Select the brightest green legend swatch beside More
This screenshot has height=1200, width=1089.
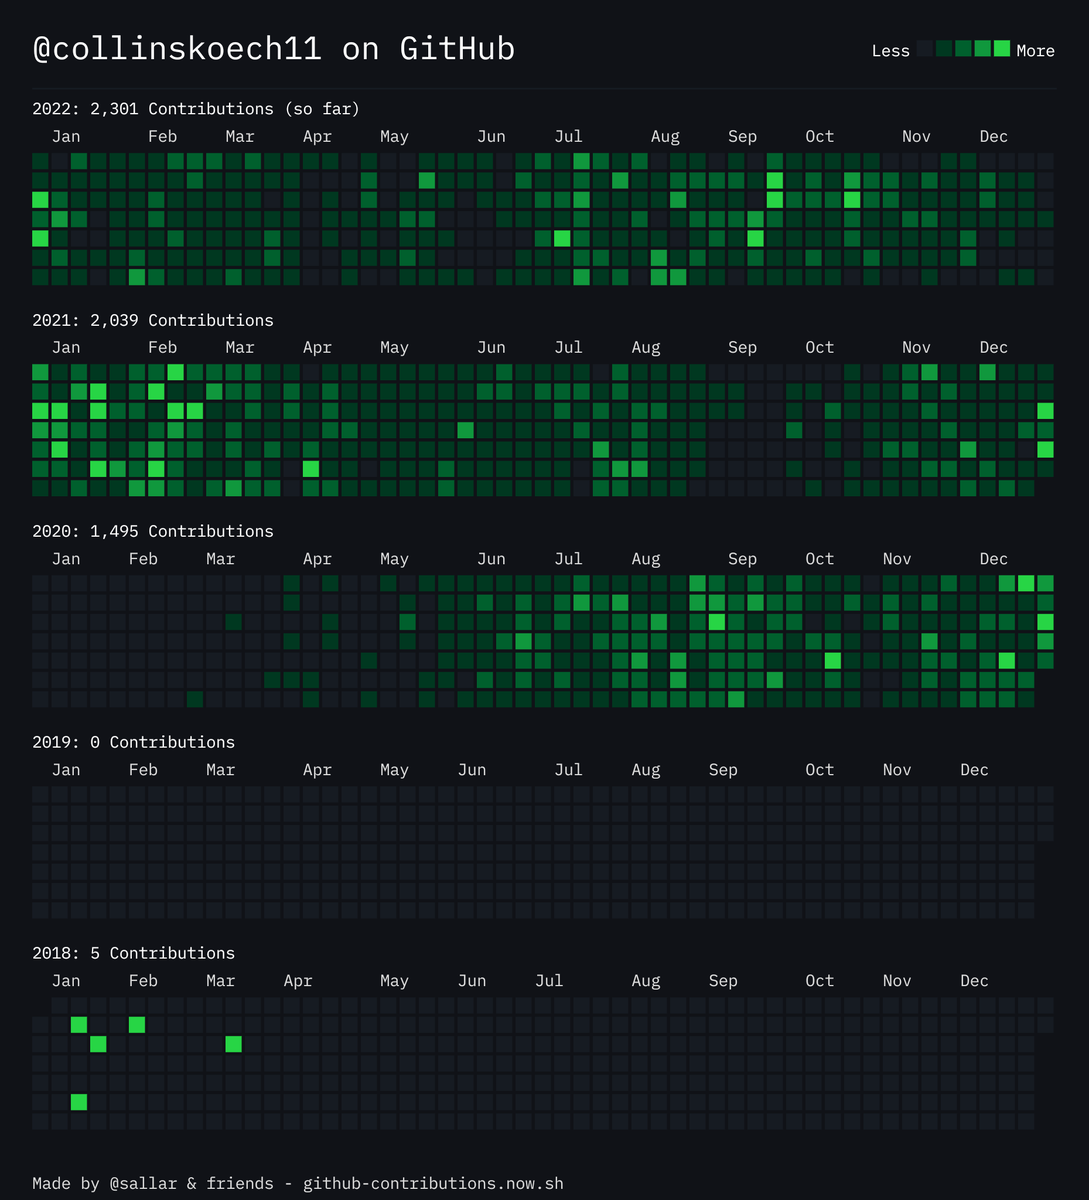pyautogui.click(x=1002, y=48)
